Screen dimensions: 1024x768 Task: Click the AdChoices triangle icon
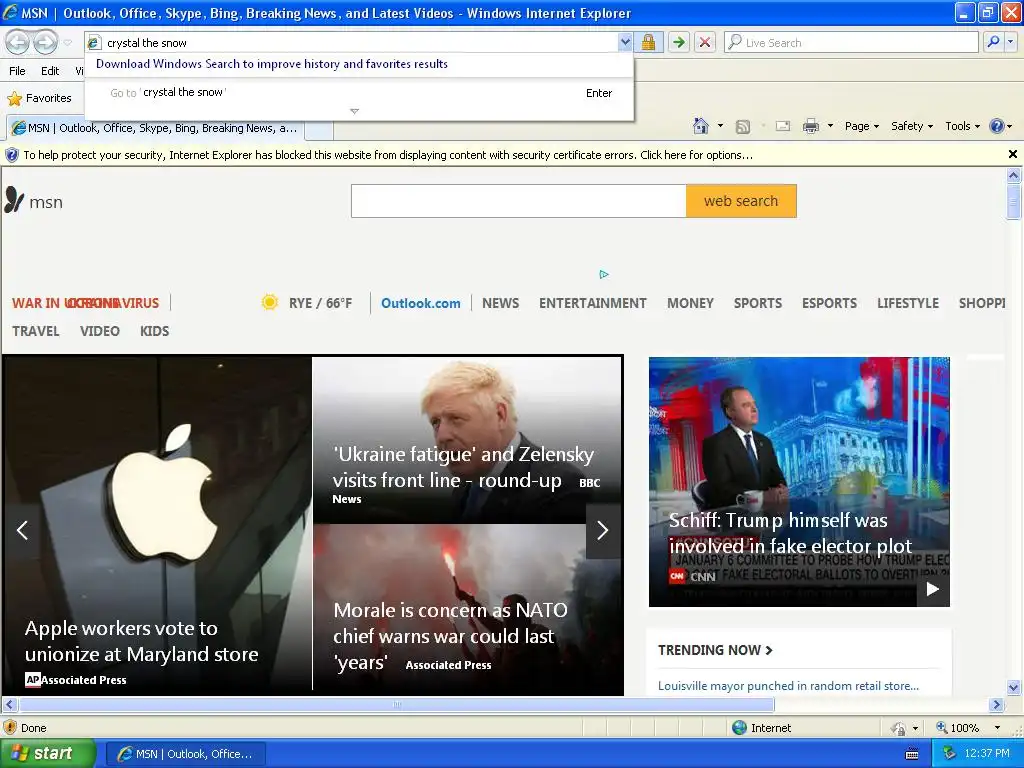coord(604,274)
